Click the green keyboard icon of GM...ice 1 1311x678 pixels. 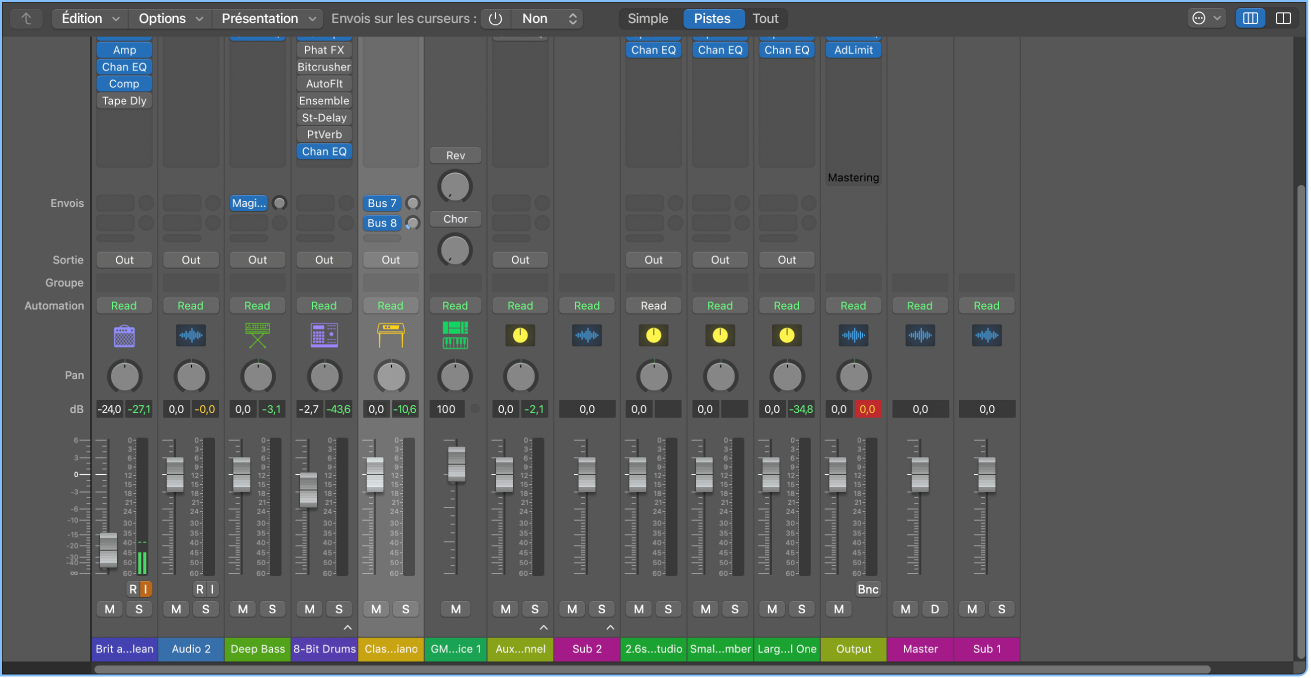tap(455, 336)
